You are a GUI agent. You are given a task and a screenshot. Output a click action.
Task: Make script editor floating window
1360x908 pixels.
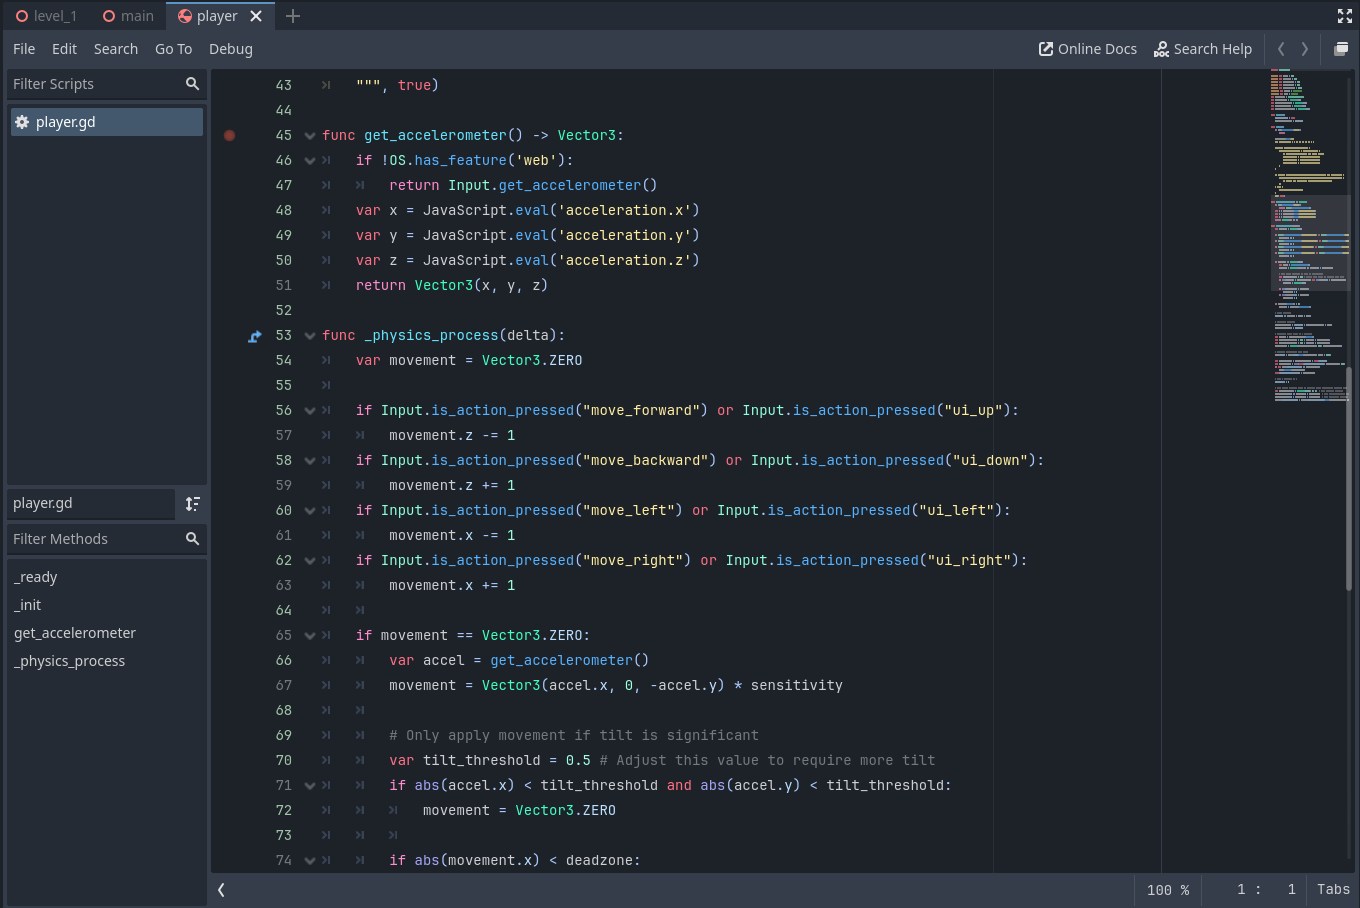click(x=1341, y=49)
